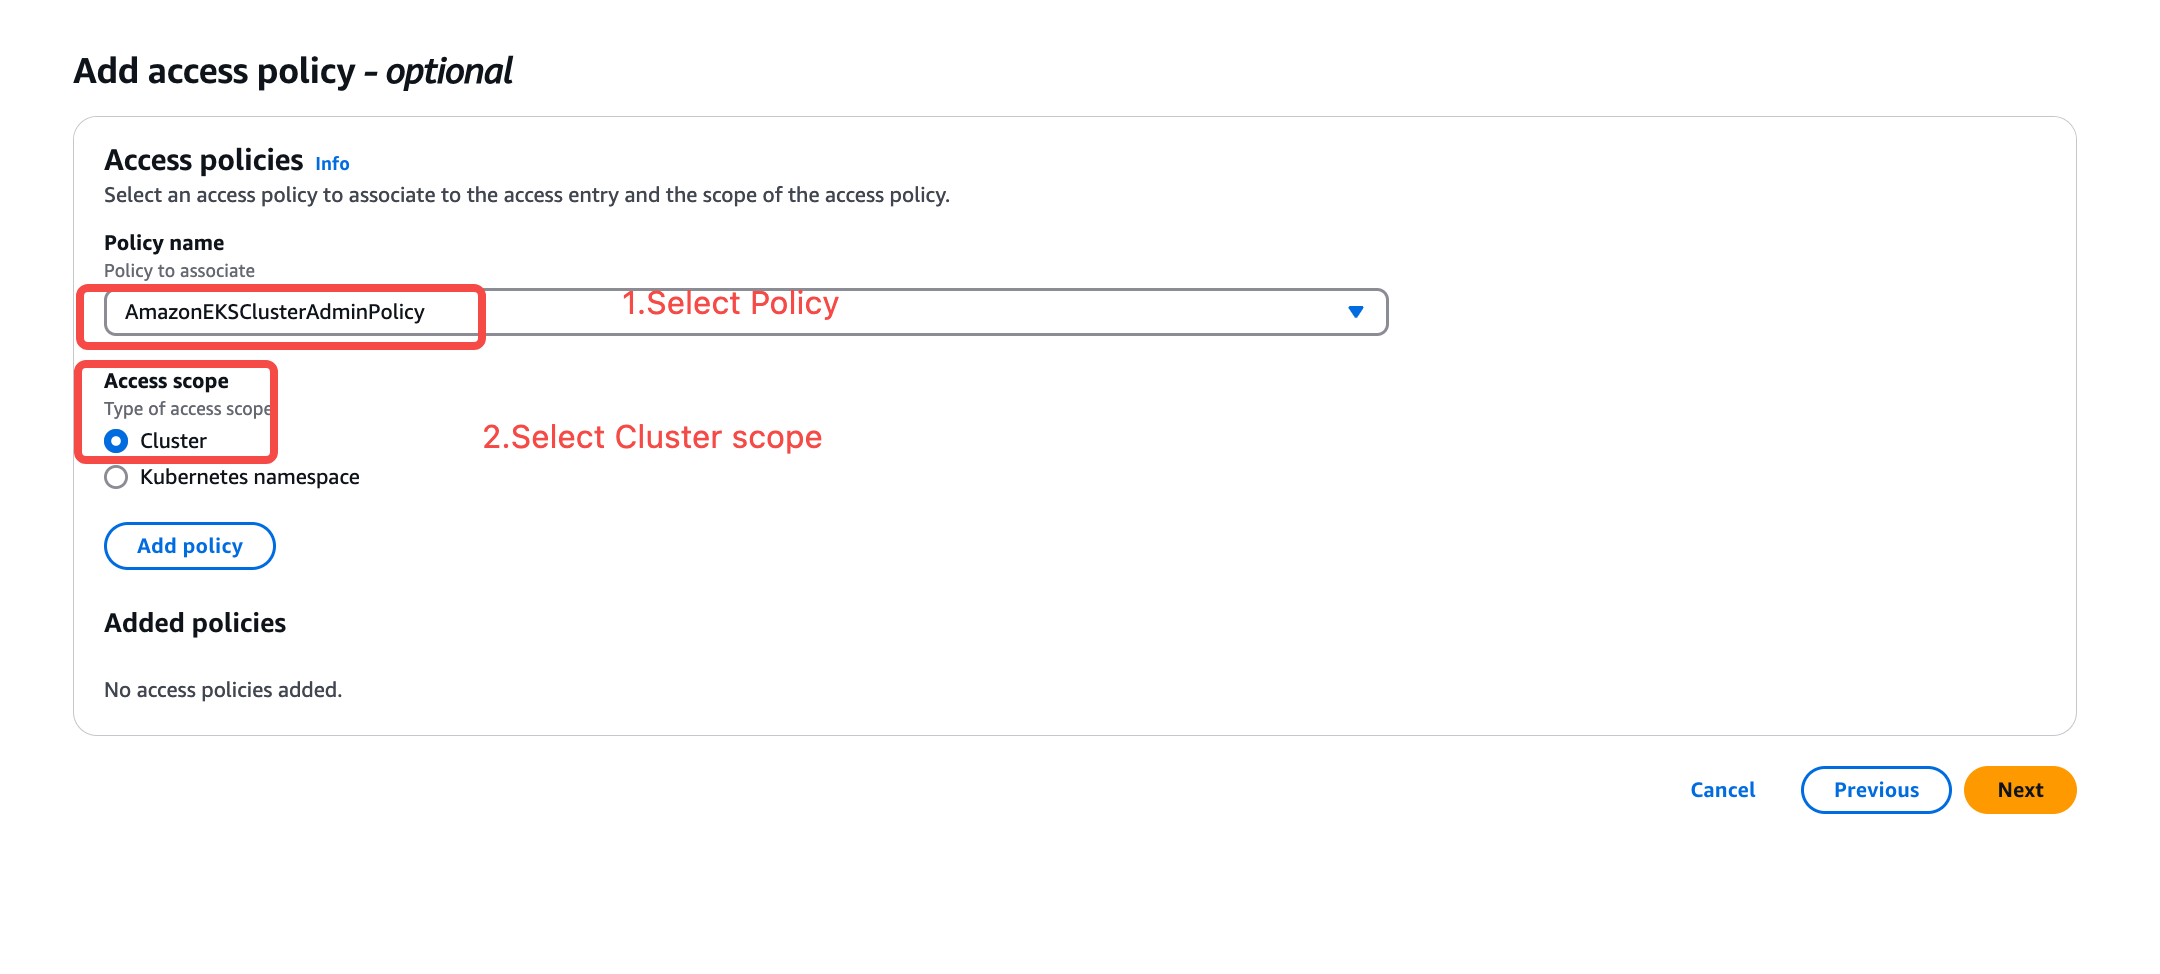This screenshot has height=974, width=2160.
Task: Click the orange Next button
Action: click(x=2020, y=790)
